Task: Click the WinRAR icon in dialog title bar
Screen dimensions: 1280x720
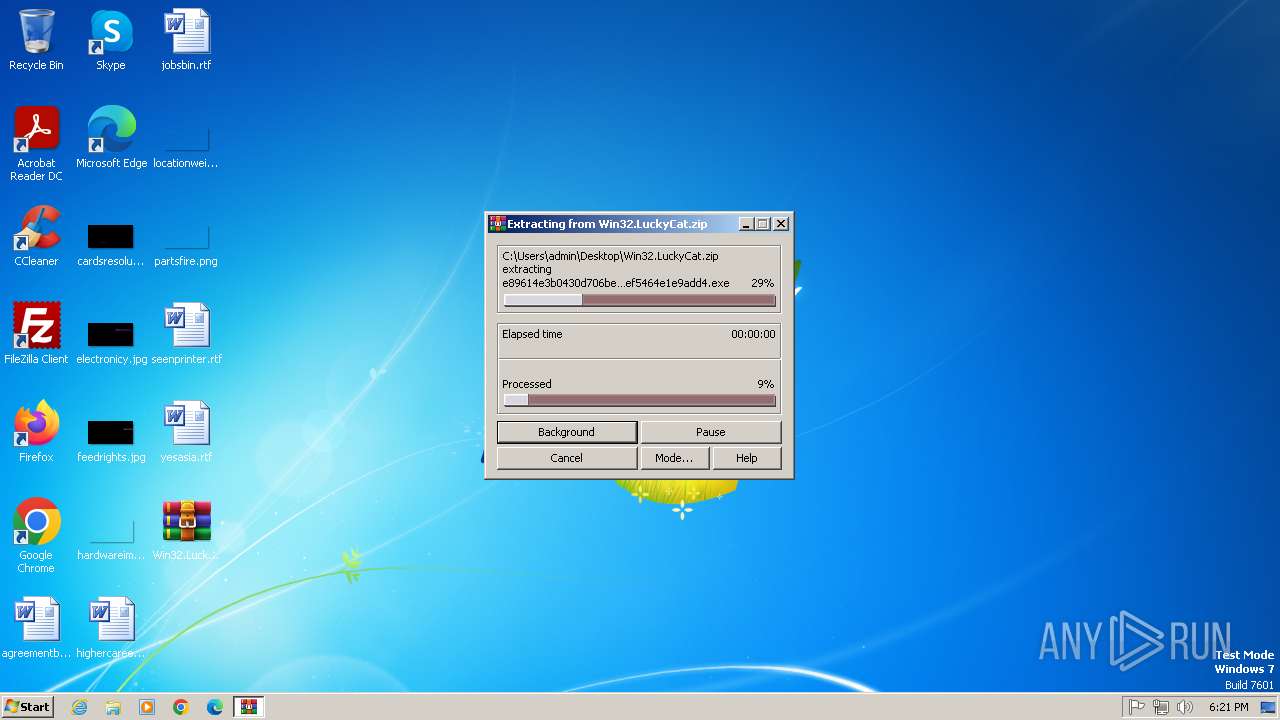Action: pyautogui.click(x=496, y=224)
